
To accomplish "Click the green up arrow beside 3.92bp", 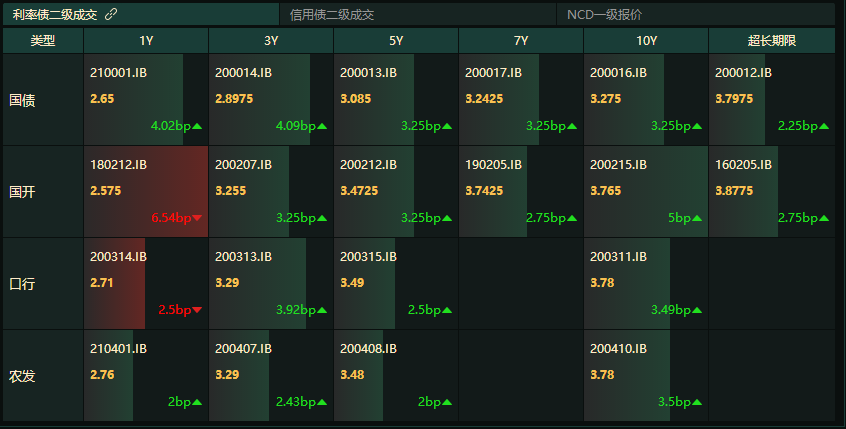I will tap(322, 310).
